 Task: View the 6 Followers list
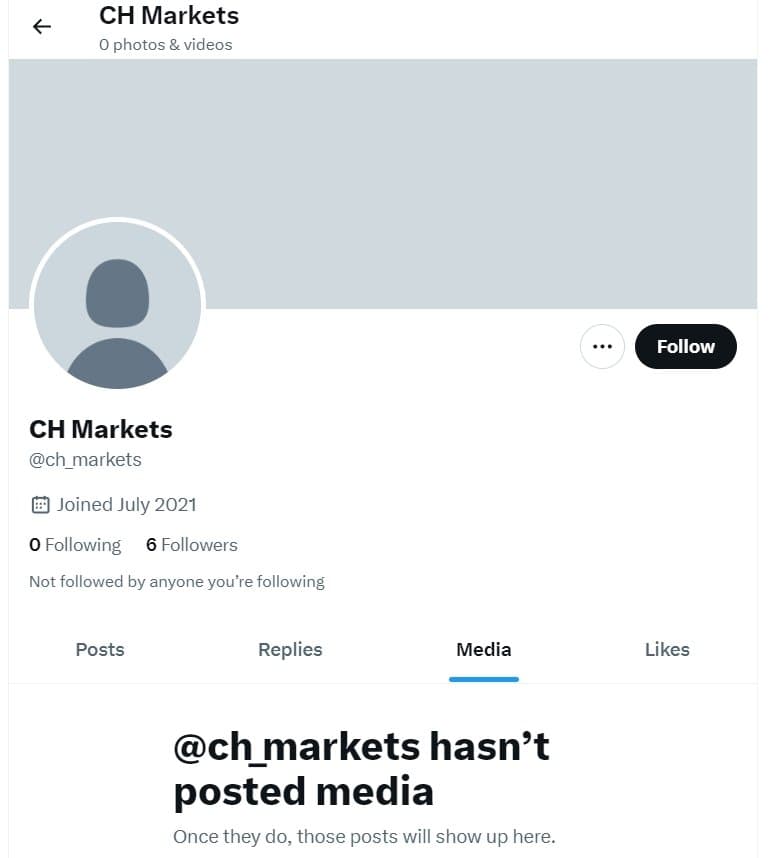pyautogui.click(x=192, y=545)
